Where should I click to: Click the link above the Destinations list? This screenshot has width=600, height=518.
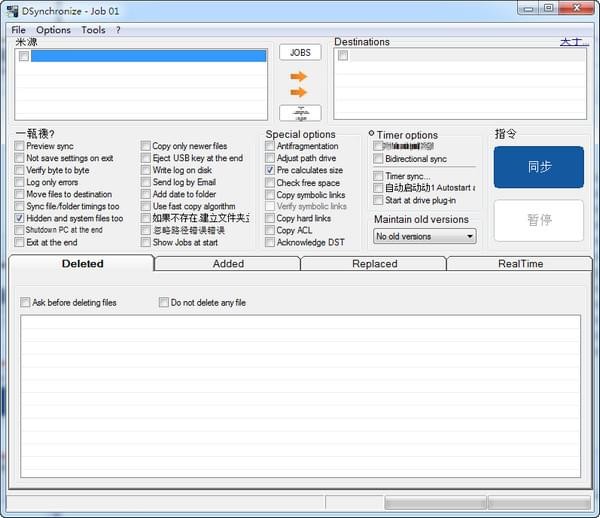[574, 42]
